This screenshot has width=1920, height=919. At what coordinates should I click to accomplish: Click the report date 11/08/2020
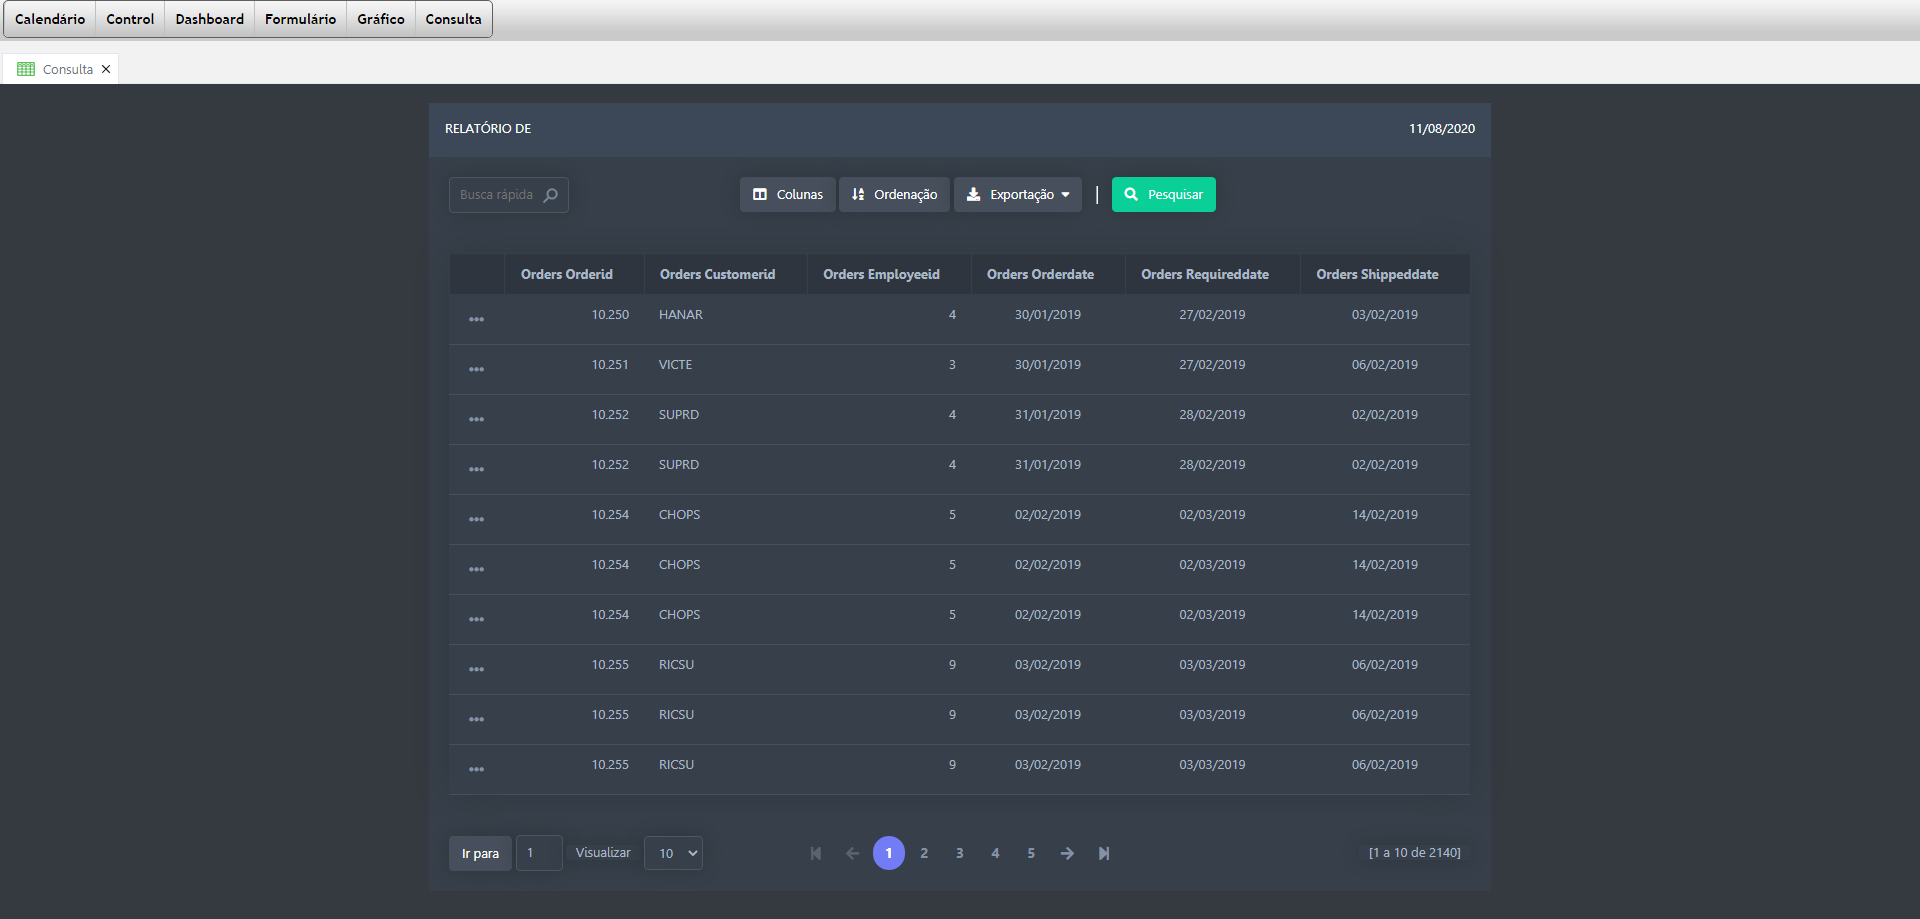1442,129
